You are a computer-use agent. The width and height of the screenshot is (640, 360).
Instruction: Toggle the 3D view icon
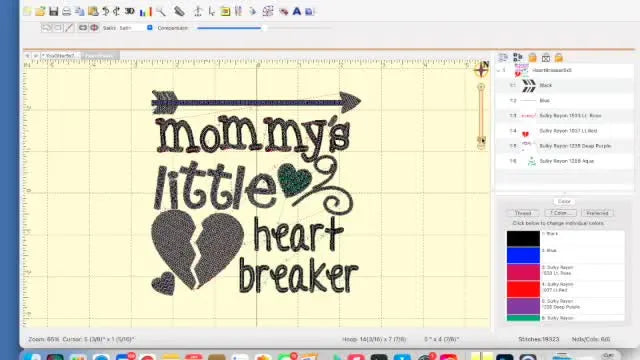click(x=130, y=11)
